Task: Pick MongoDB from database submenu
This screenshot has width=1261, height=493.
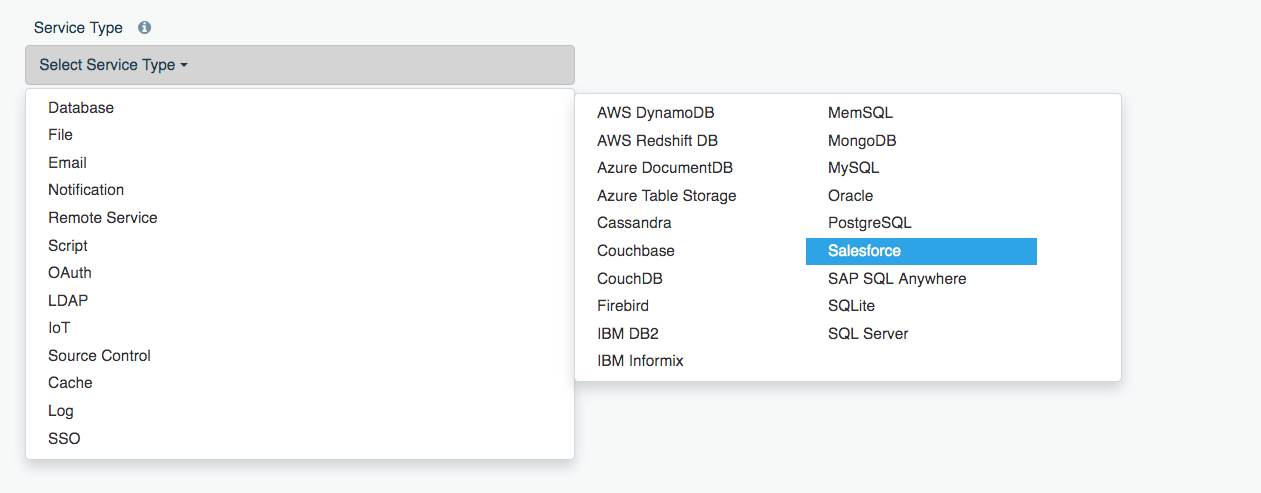Action: click(x=862, y=141)
